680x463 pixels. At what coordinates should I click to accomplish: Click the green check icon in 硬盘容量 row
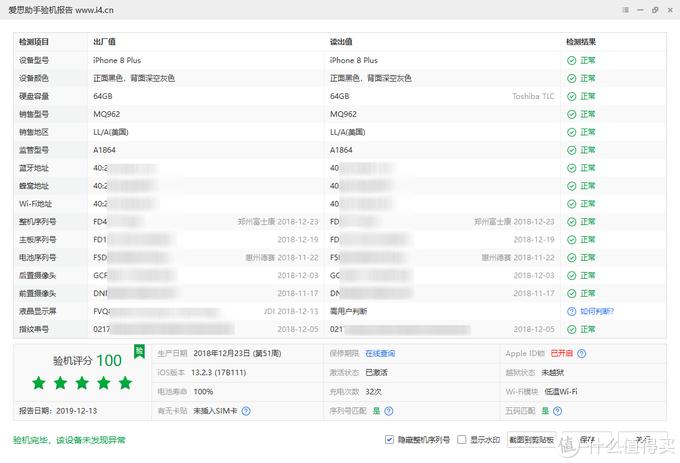pos(572,96)
